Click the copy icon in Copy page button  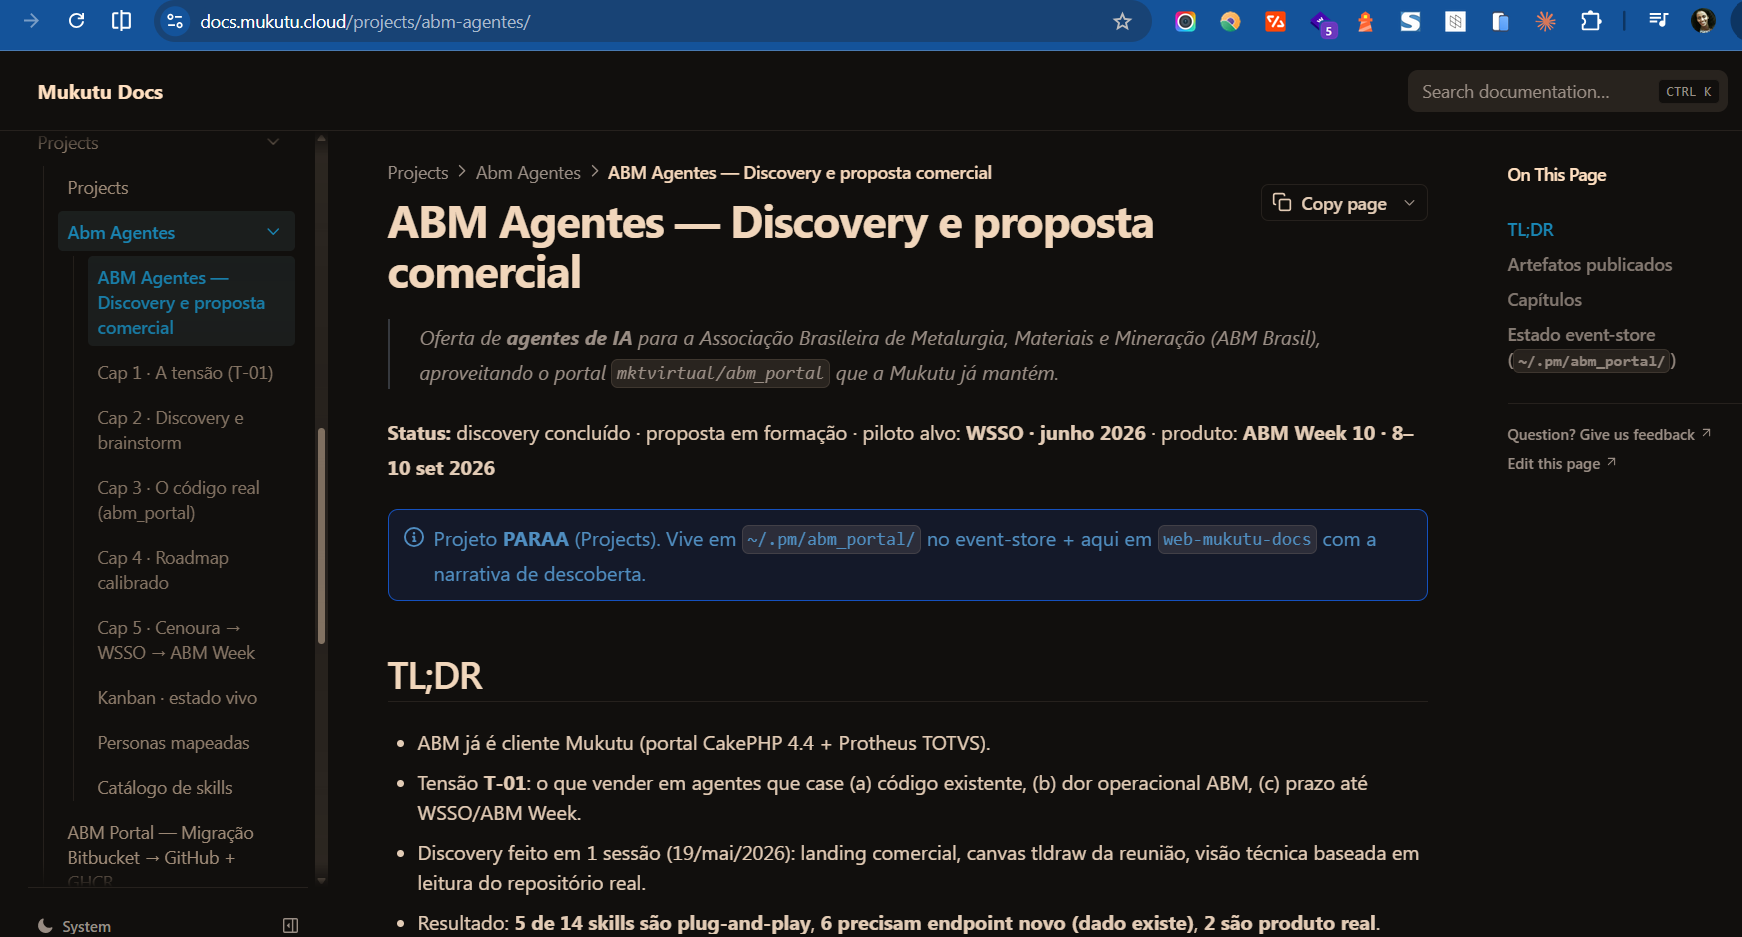(1282, 203)
